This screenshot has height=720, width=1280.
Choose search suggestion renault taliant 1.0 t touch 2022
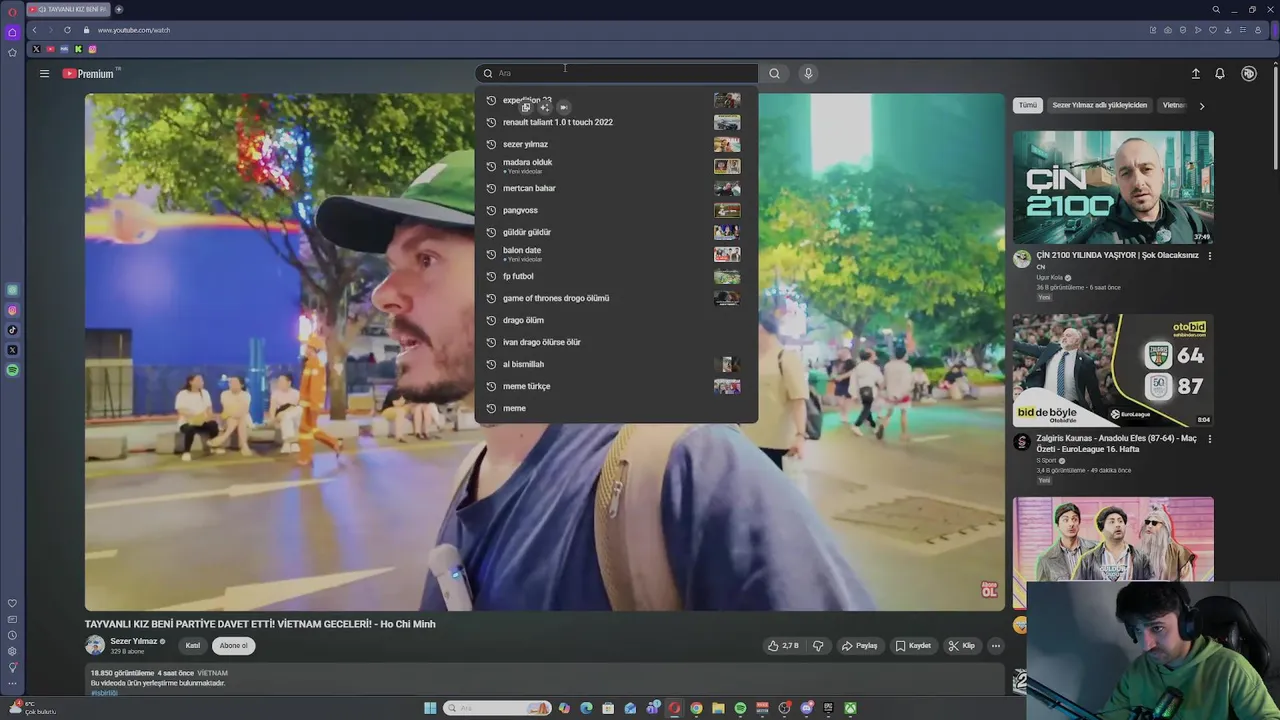pos(616,122)
